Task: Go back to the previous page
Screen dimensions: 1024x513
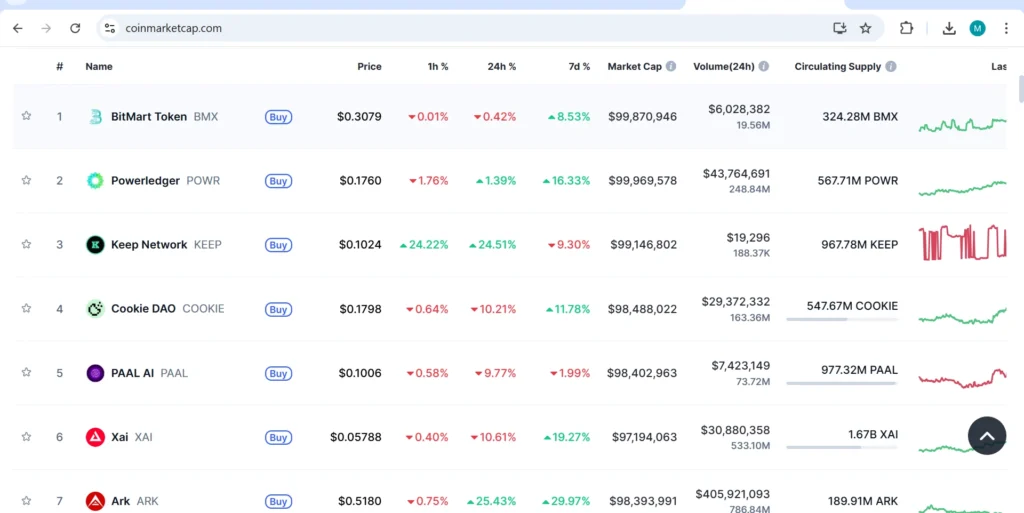Action: 18,28
